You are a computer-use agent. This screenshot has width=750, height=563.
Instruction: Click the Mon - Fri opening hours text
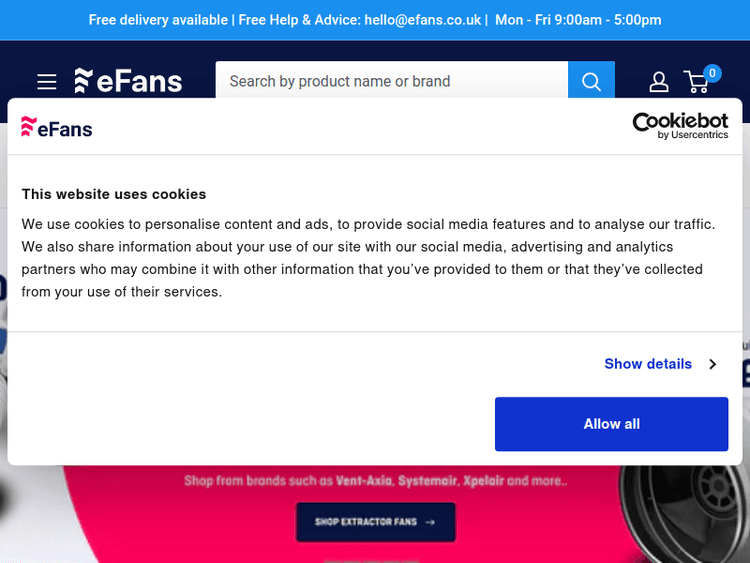point(578,20)
